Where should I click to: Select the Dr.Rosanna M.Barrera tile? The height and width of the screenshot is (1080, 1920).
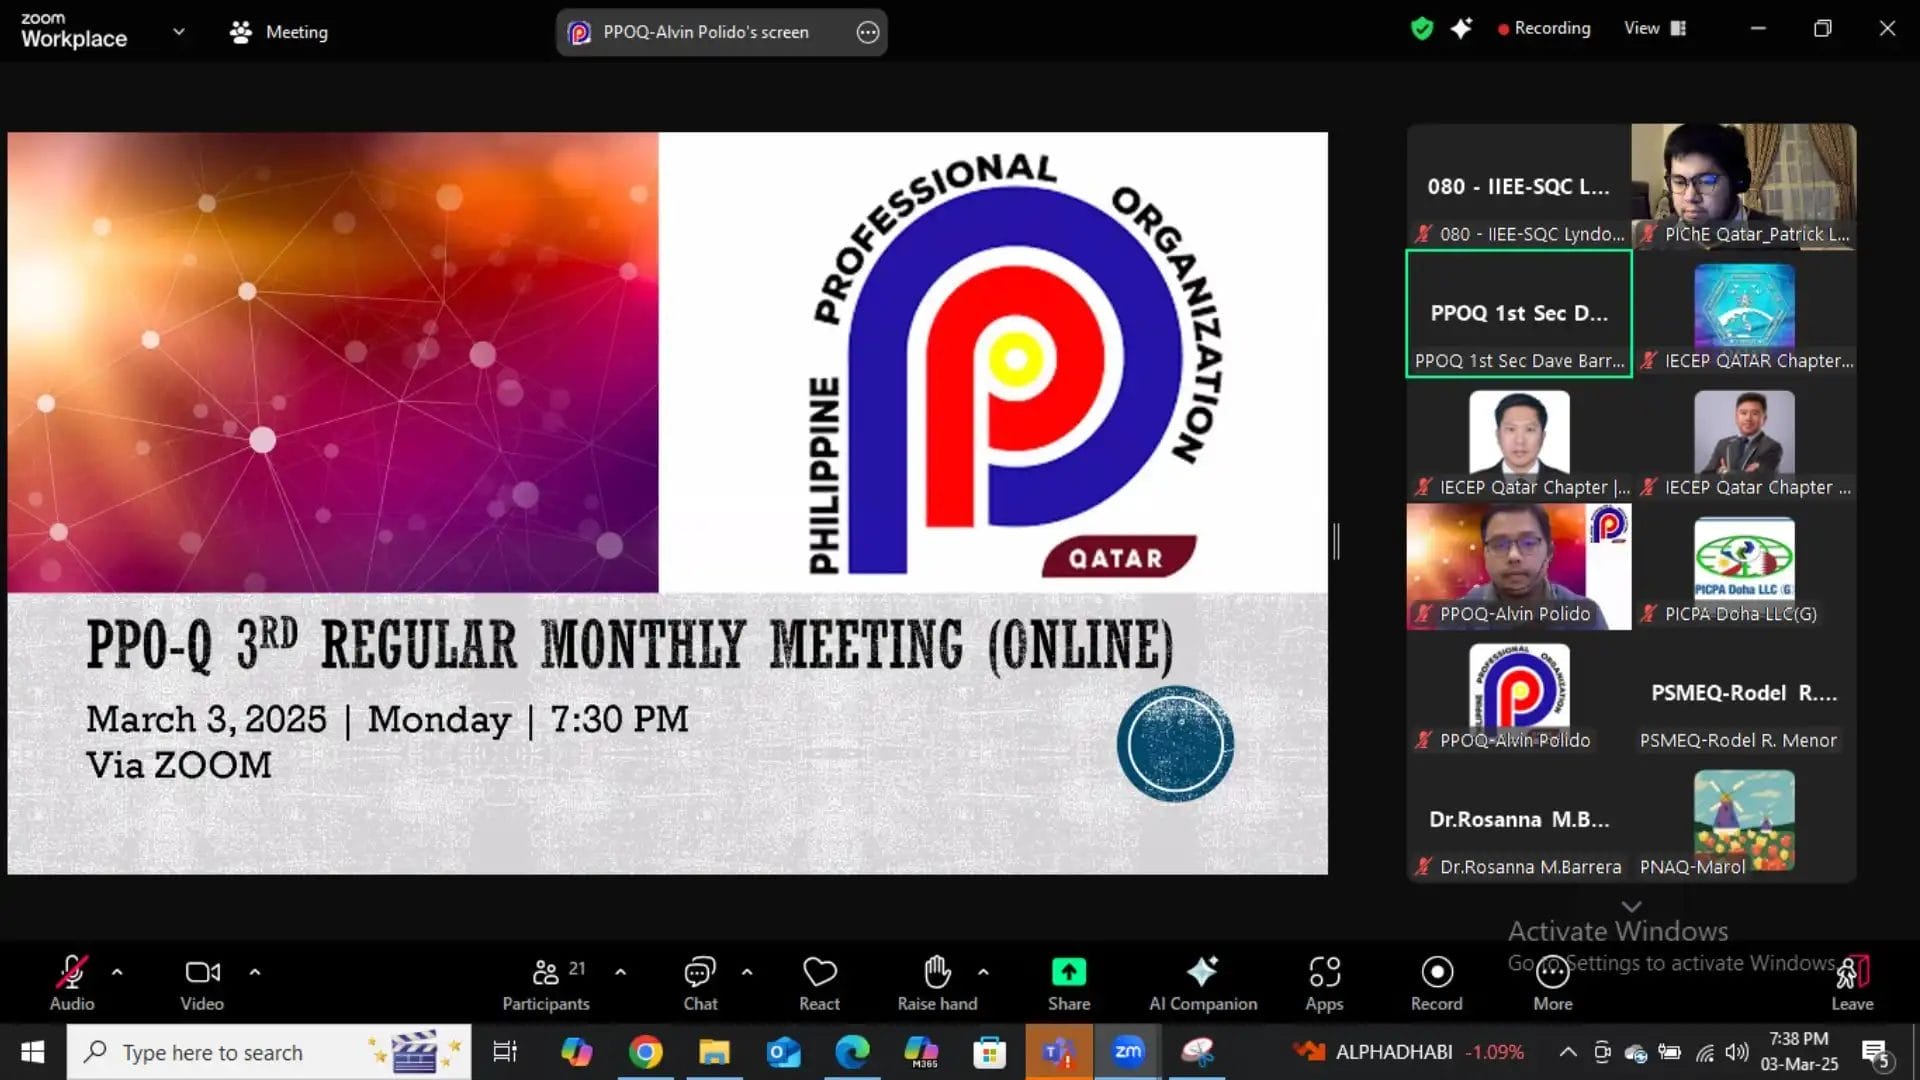click(x=1519, y=820)
